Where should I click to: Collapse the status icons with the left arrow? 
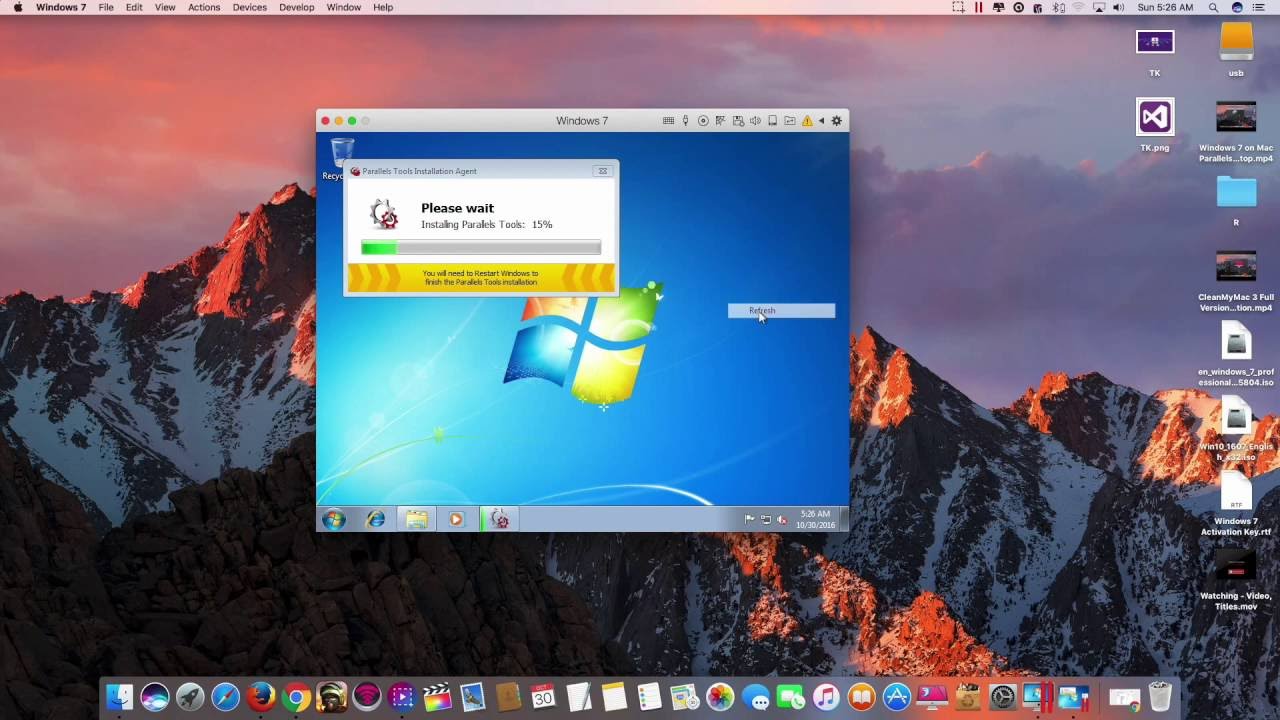(822, 121)
